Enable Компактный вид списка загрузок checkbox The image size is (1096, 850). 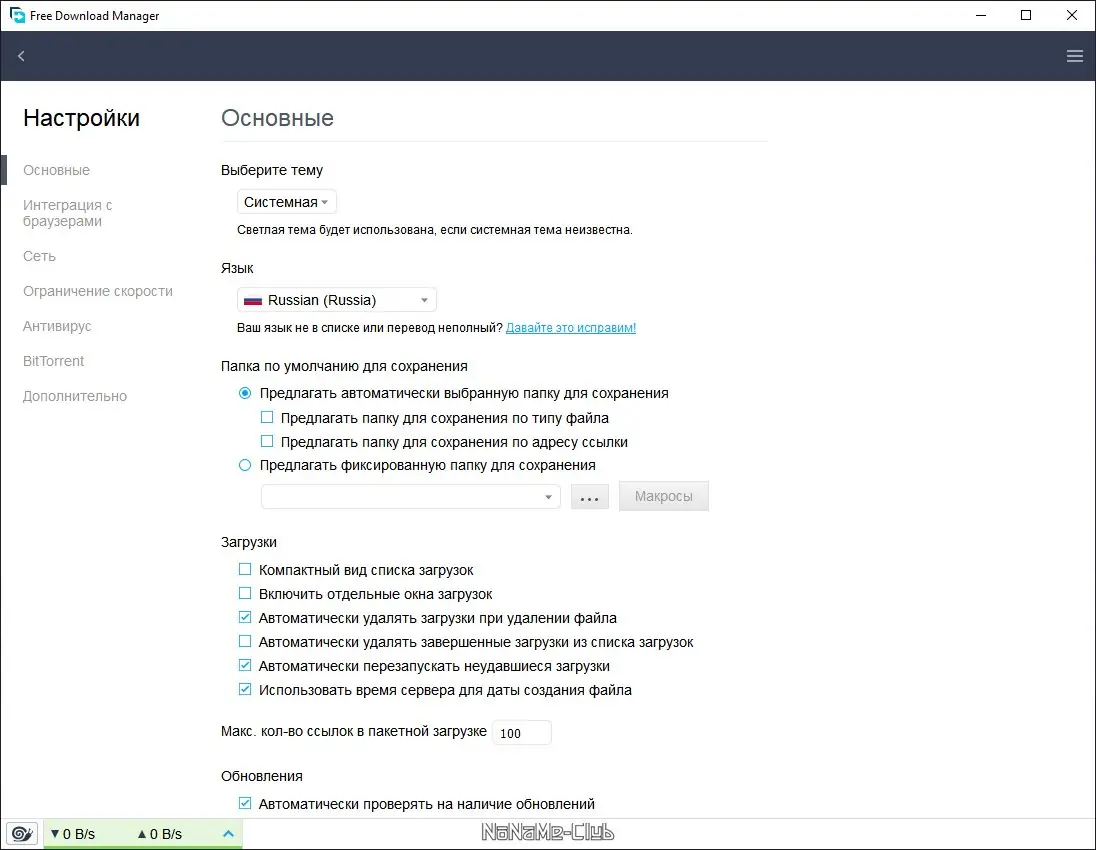(x=245, y=569)
